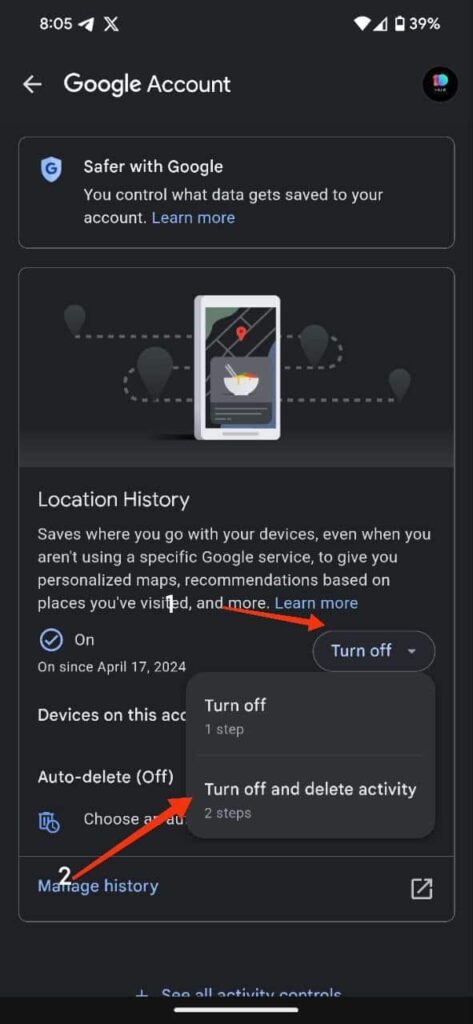The image size is (473, 1024).
Task: Select the Turn off 1 step option
Action: (x=310, y=716)
